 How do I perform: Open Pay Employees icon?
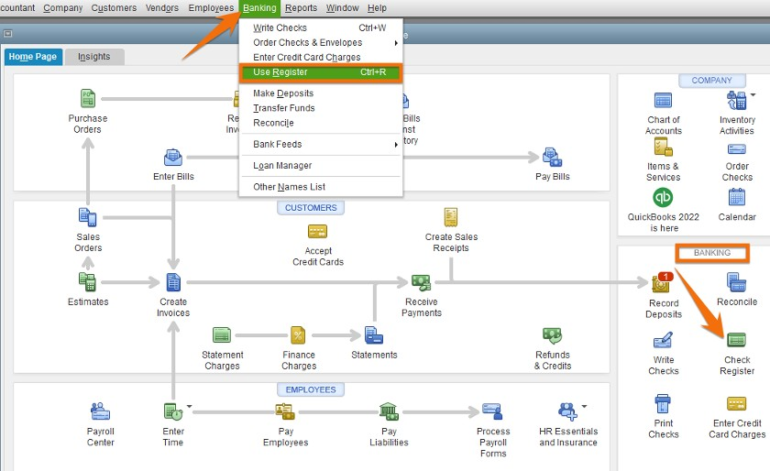coord(285,412)
